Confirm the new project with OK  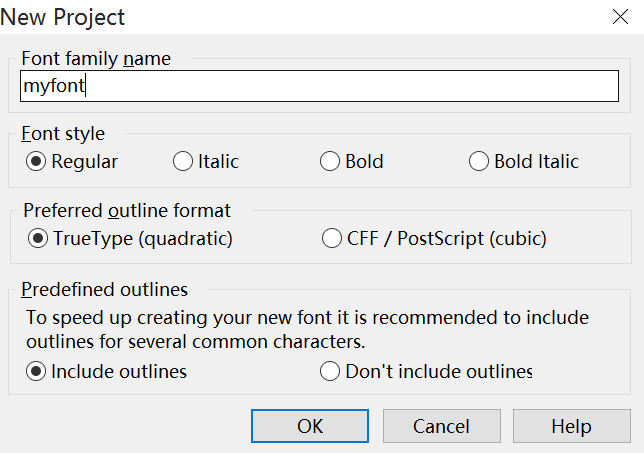(x=310, y=426)
